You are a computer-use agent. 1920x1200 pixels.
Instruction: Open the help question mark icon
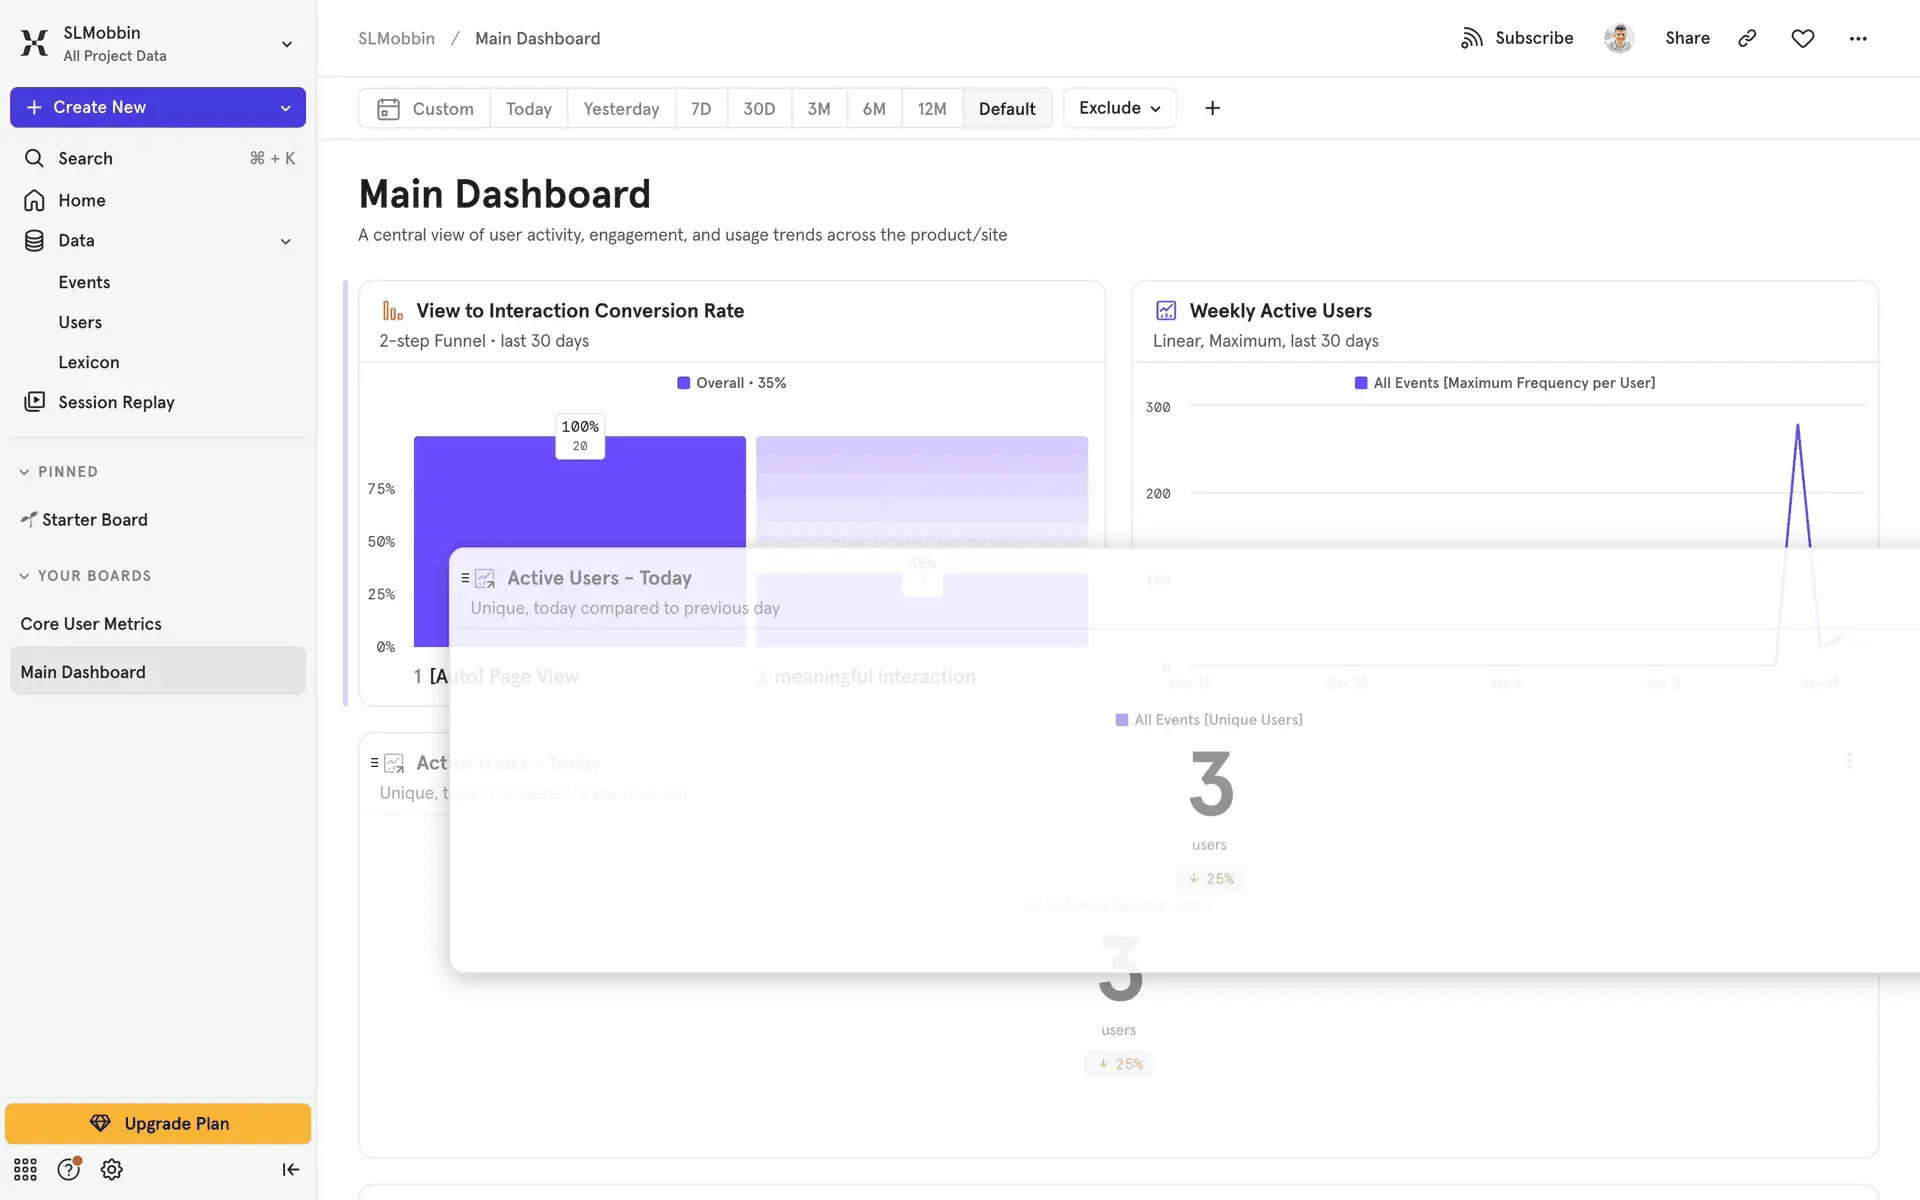click(x=68, y=1169)
